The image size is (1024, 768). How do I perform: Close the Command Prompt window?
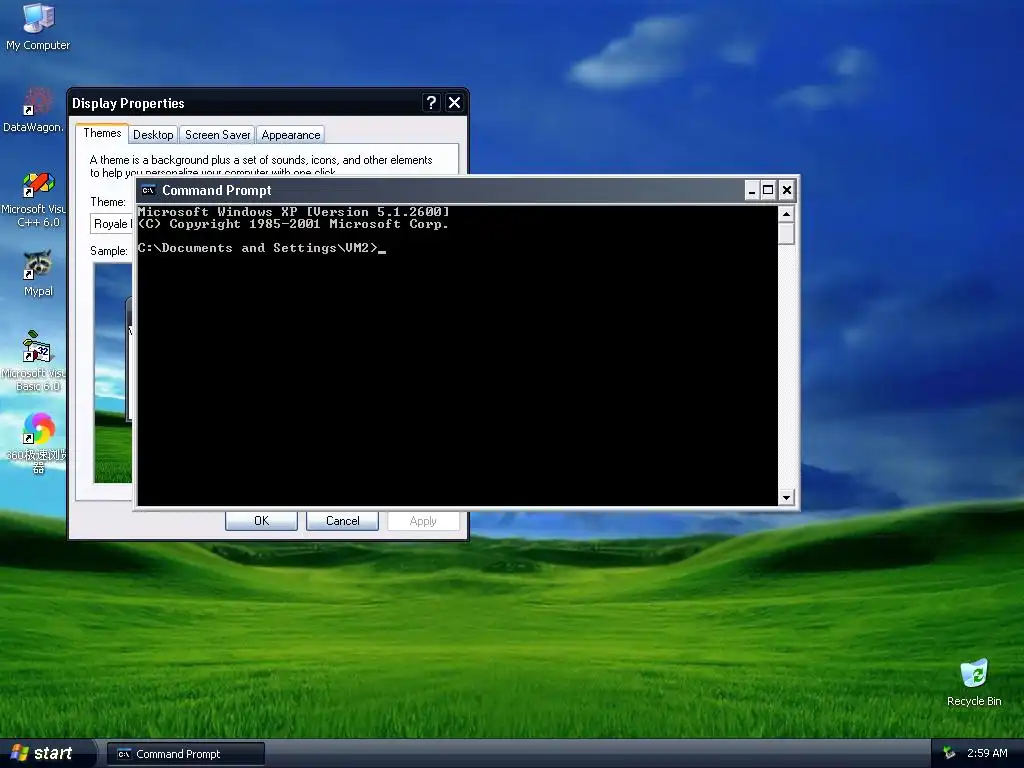click(x=787, y=190)
